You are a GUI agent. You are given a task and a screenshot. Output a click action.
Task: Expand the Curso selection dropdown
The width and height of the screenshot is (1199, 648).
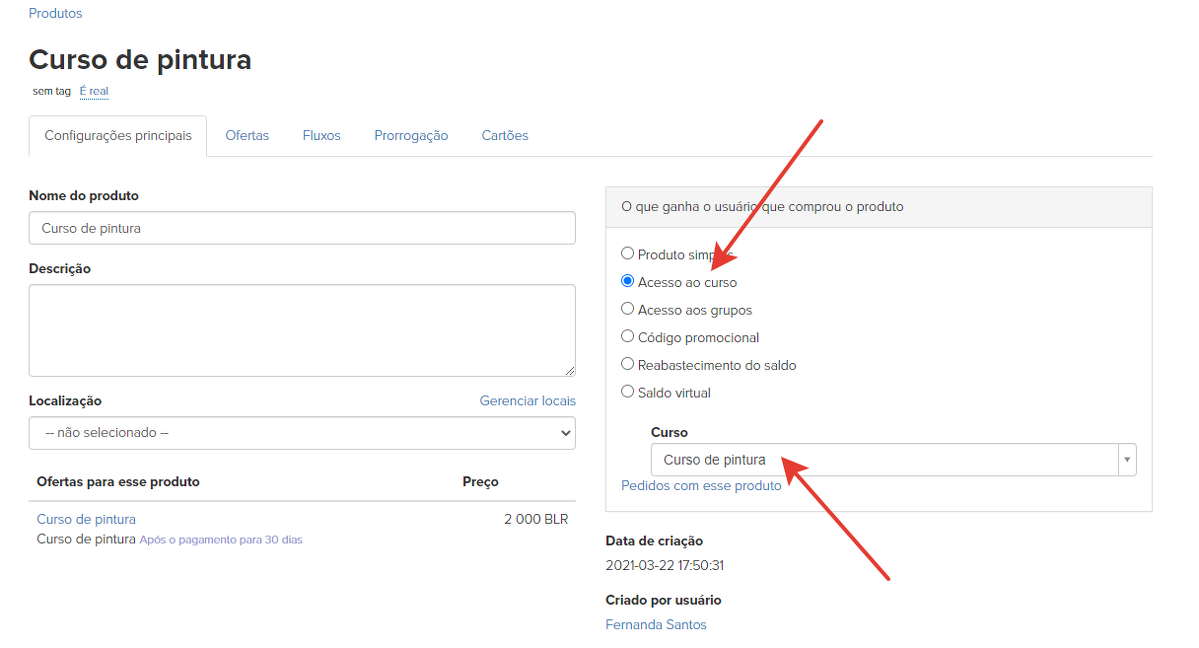893,460
